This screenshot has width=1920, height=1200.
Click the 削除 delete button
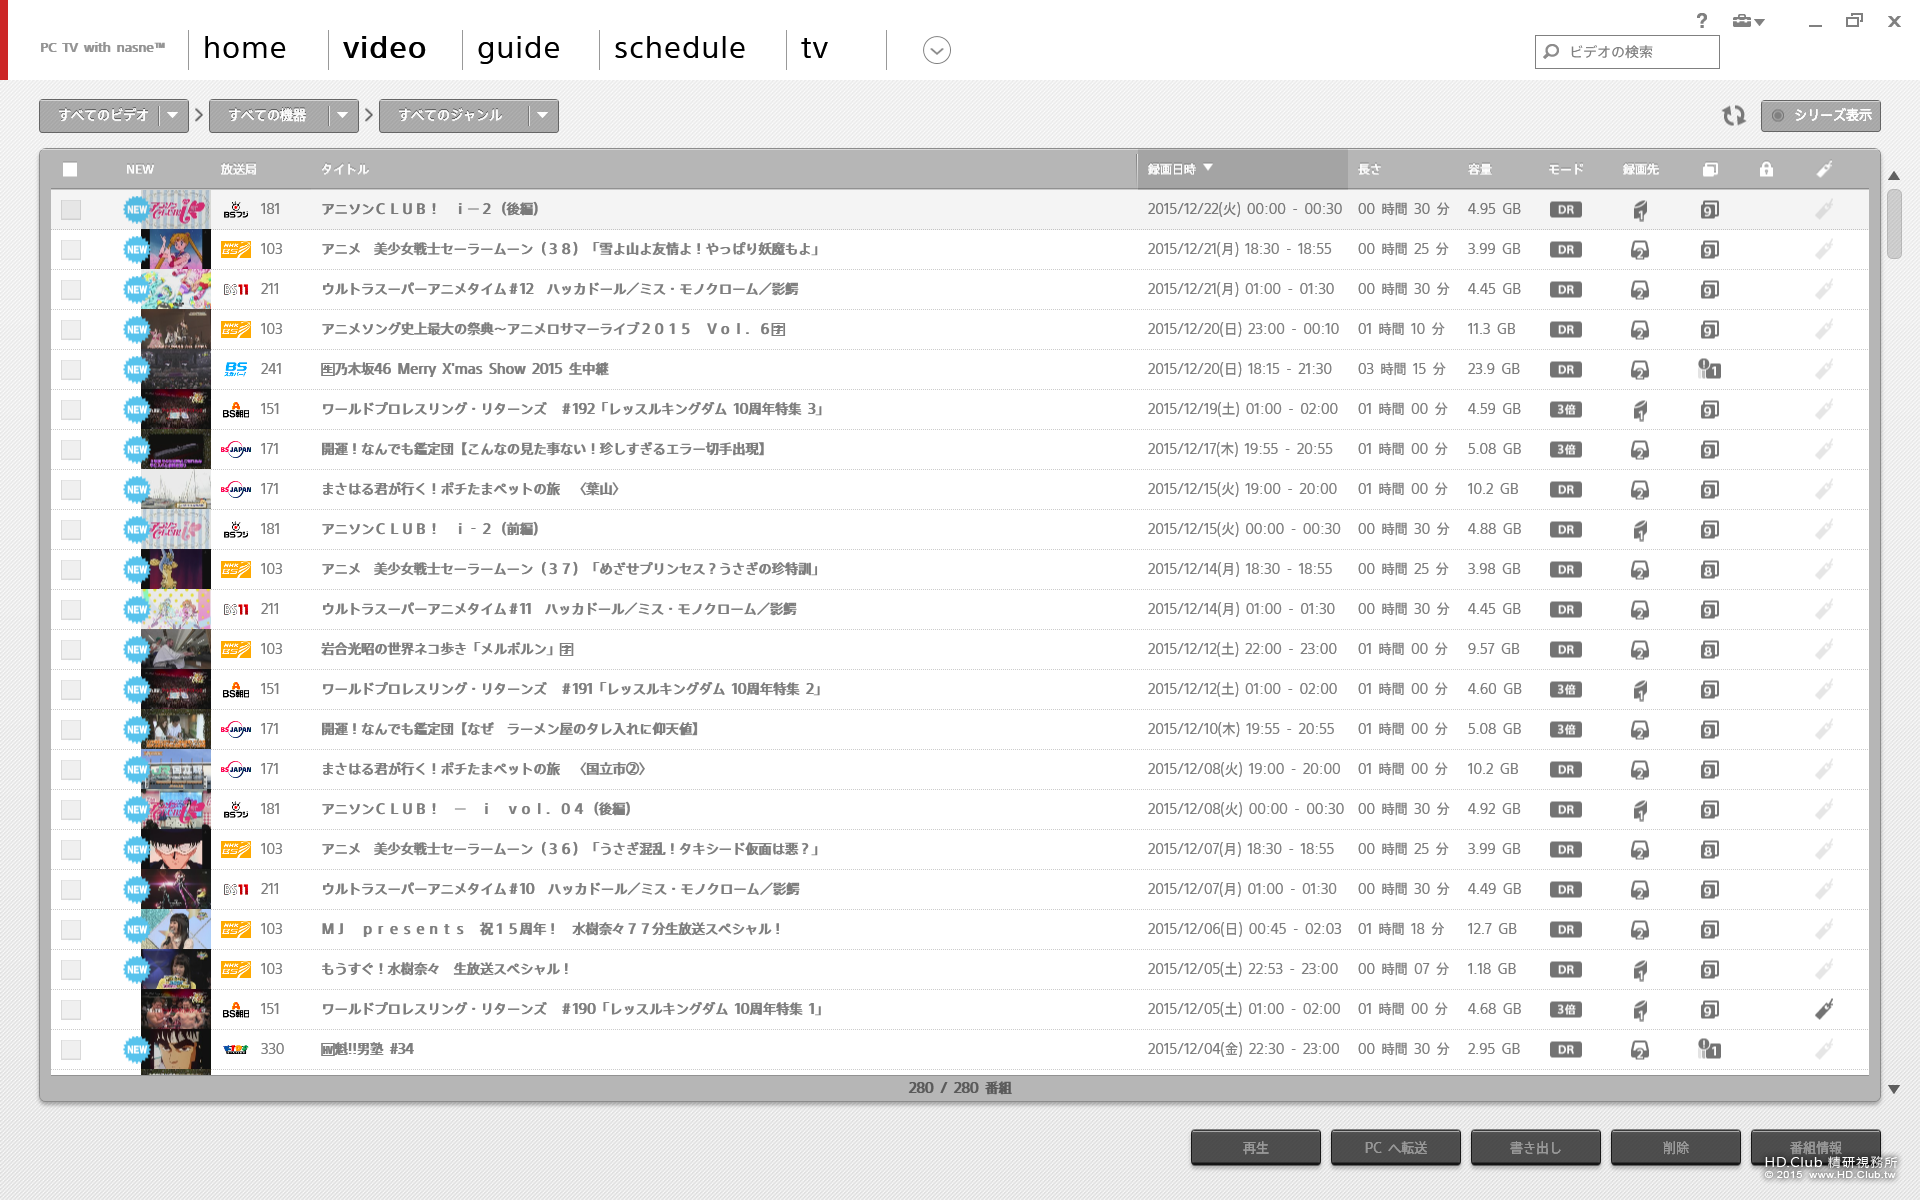coord(1676,1148)
